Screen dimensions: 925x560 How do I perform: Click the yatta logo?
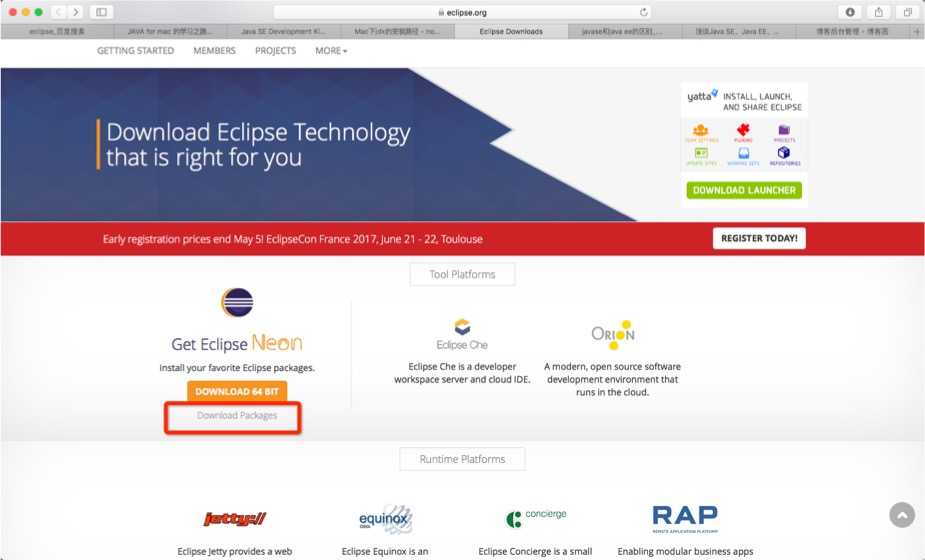[x=702, y=96]
